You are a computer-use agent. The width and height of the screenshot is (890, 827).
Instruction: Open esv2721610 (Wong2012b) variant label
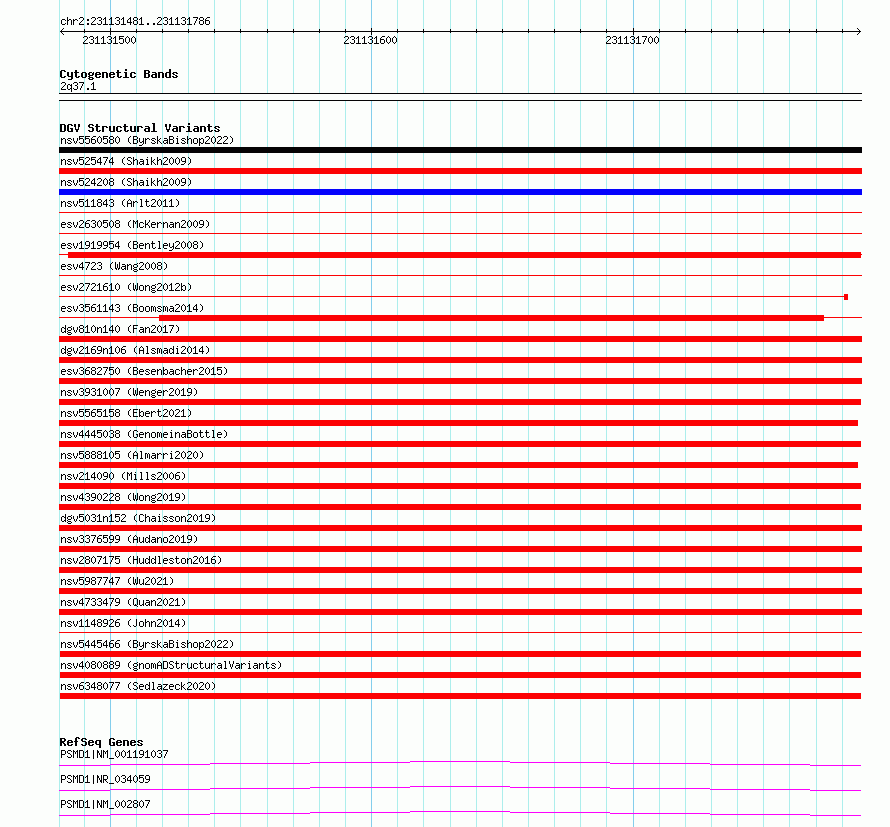click(126, 287)
